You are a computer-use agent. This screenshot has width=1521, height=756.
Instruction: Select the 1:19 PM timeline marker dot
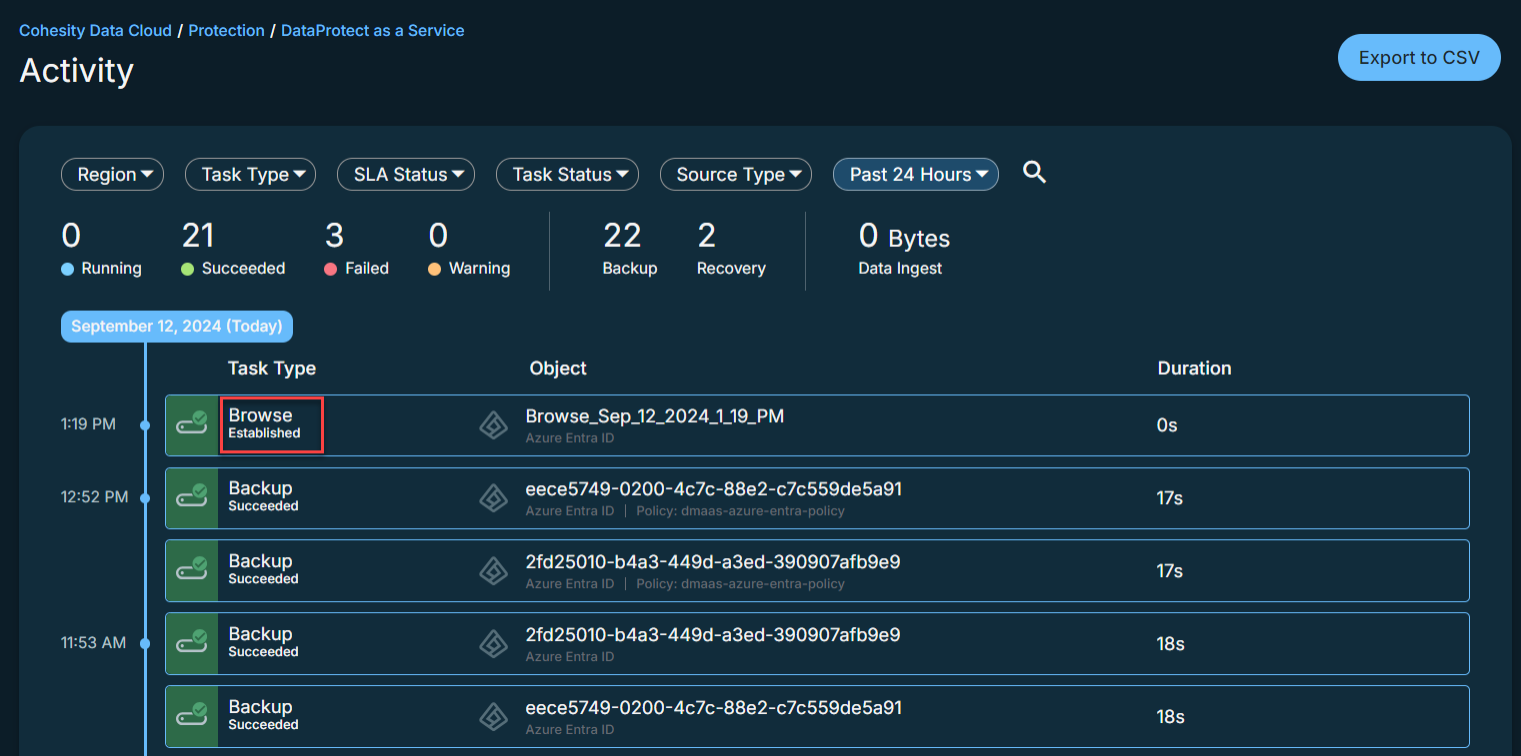point(145,425)
